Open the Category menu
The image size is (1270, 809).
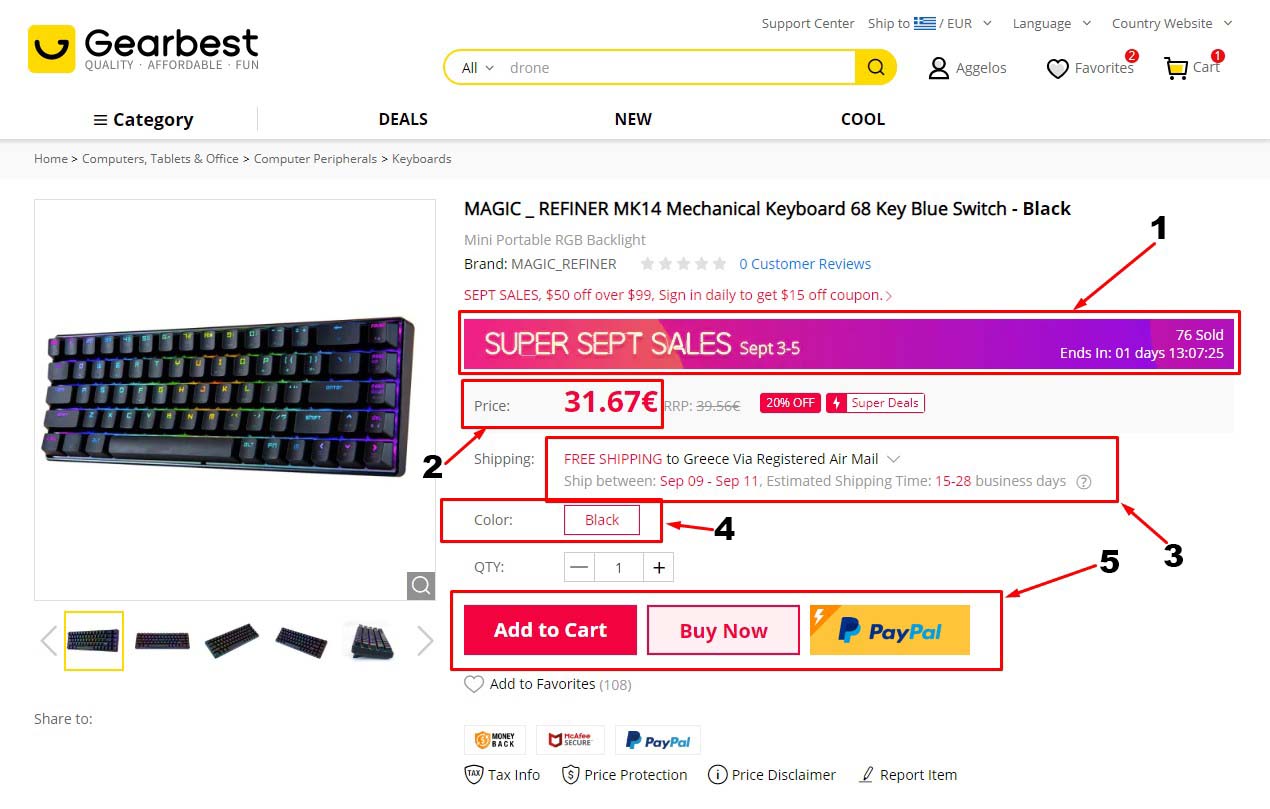point(143,120)
